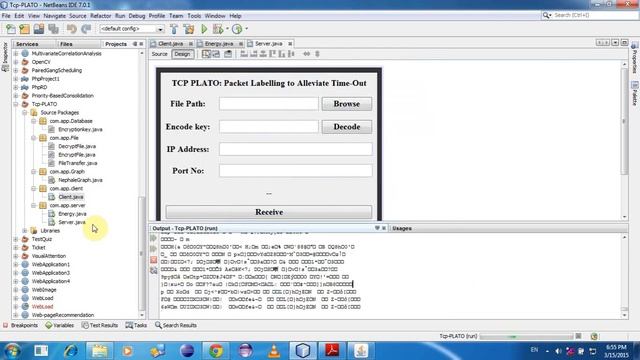Click the Save All toolbar icon
The image size is (640, 360).
53,29
